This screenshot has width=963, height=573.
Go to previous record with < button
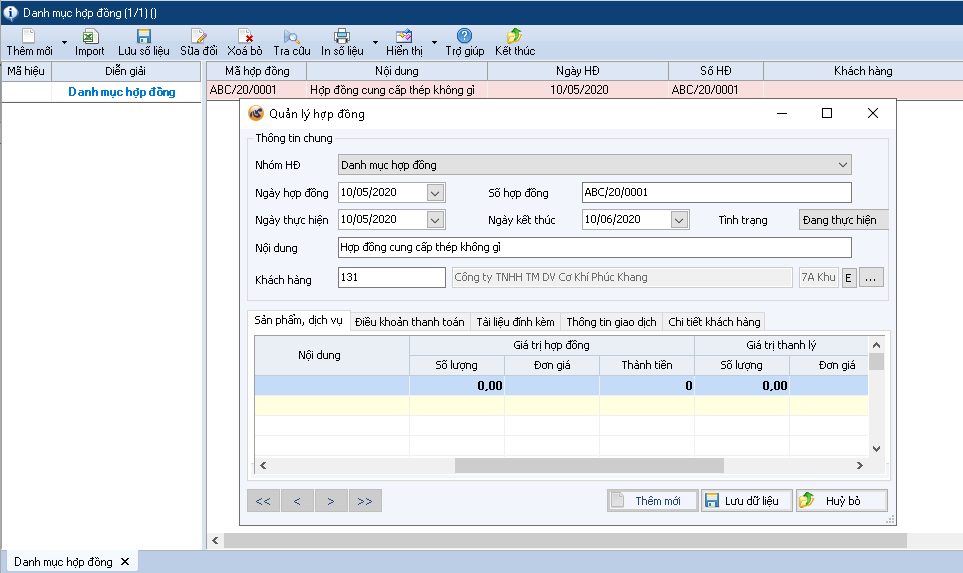[297, 501]
